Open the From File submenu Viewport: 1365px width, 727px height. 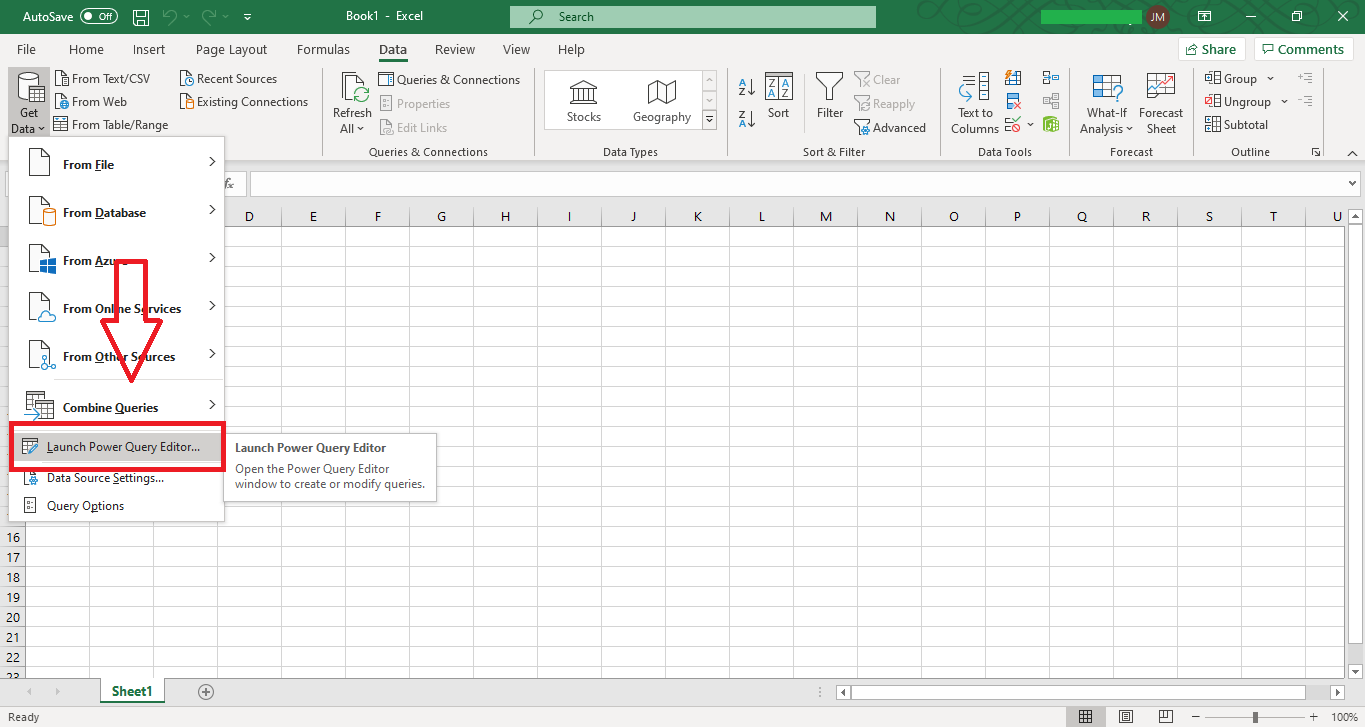[117, 164]
